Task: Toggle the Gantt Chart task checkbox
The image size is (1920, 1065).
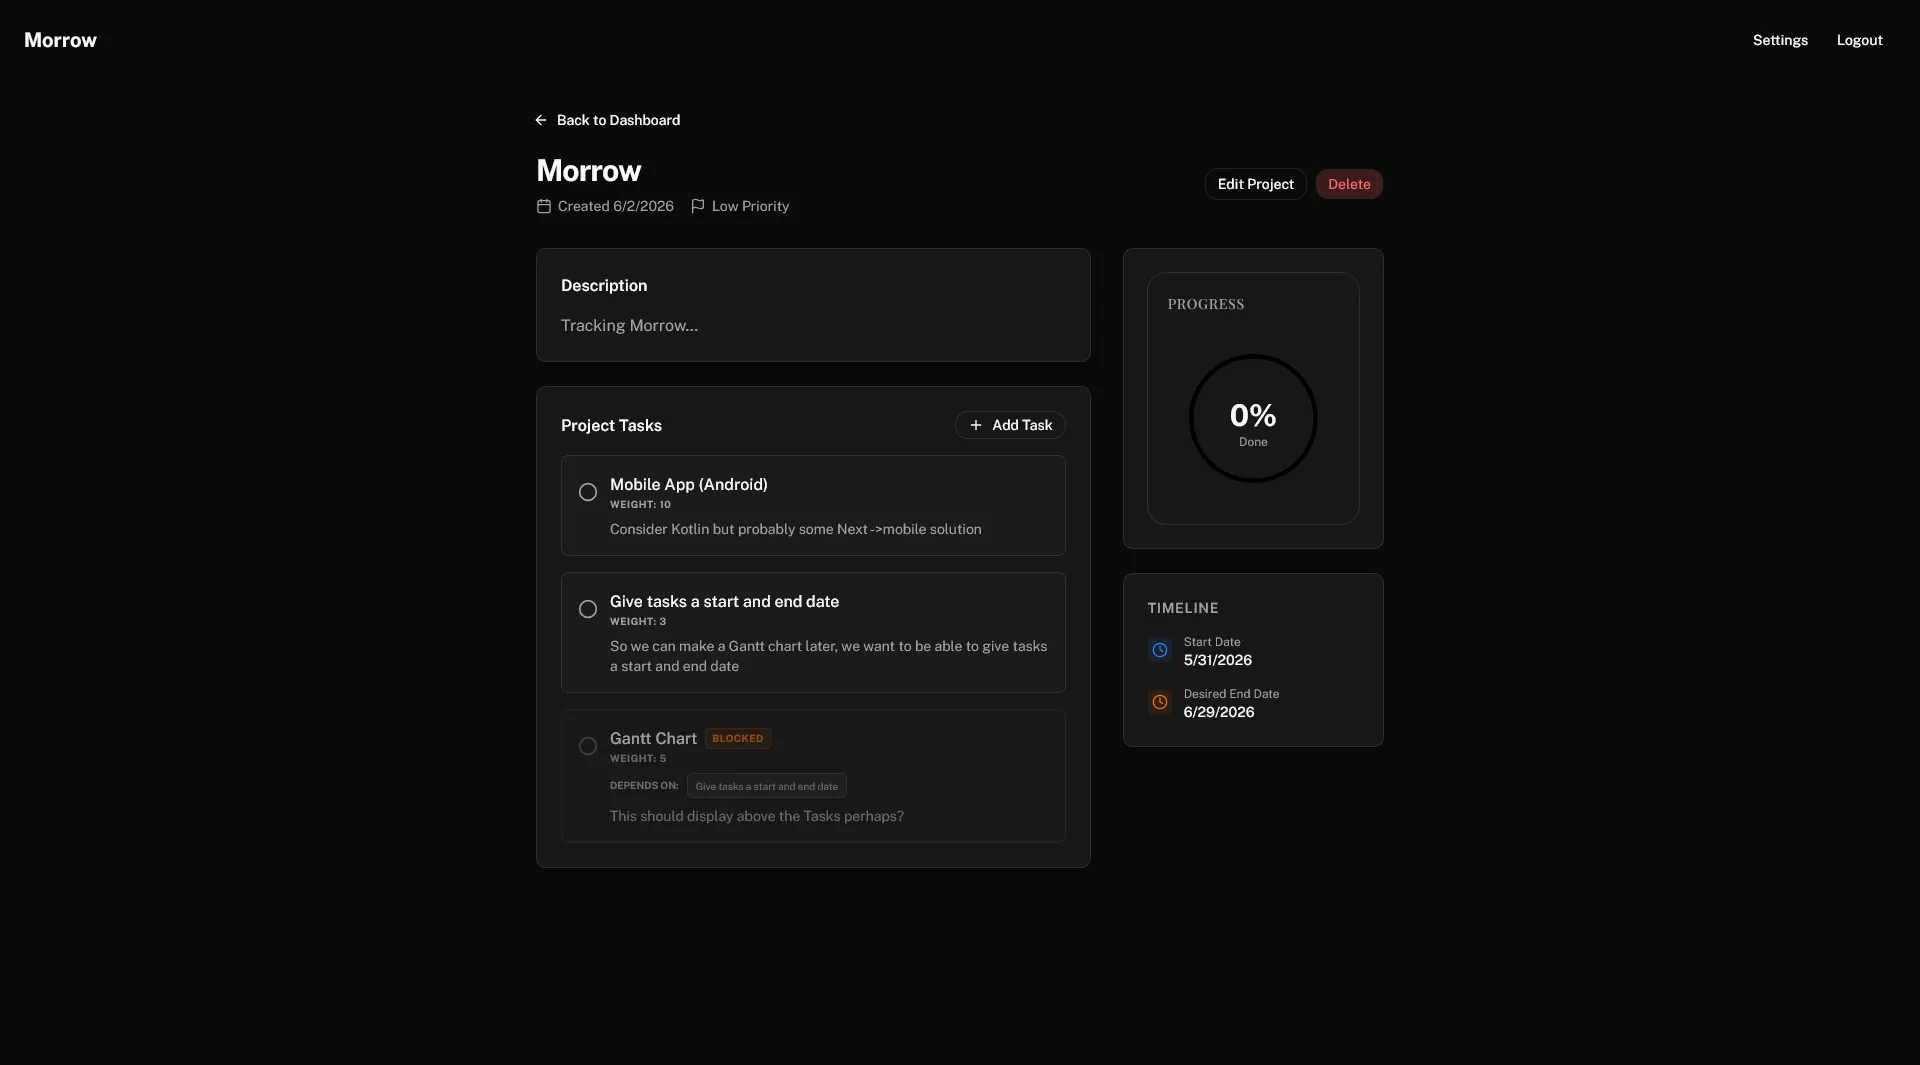Action: click(x=588, y=746)
